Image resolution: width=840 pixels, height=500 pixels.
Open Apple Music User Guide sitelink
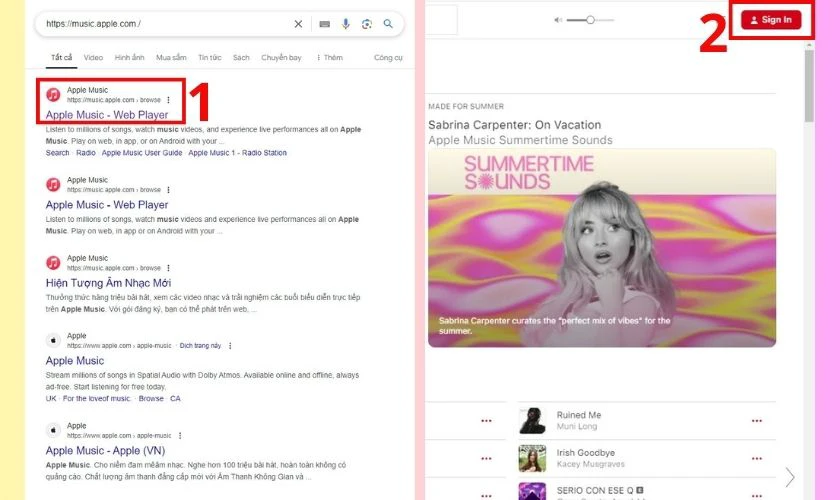click(142, 153)
